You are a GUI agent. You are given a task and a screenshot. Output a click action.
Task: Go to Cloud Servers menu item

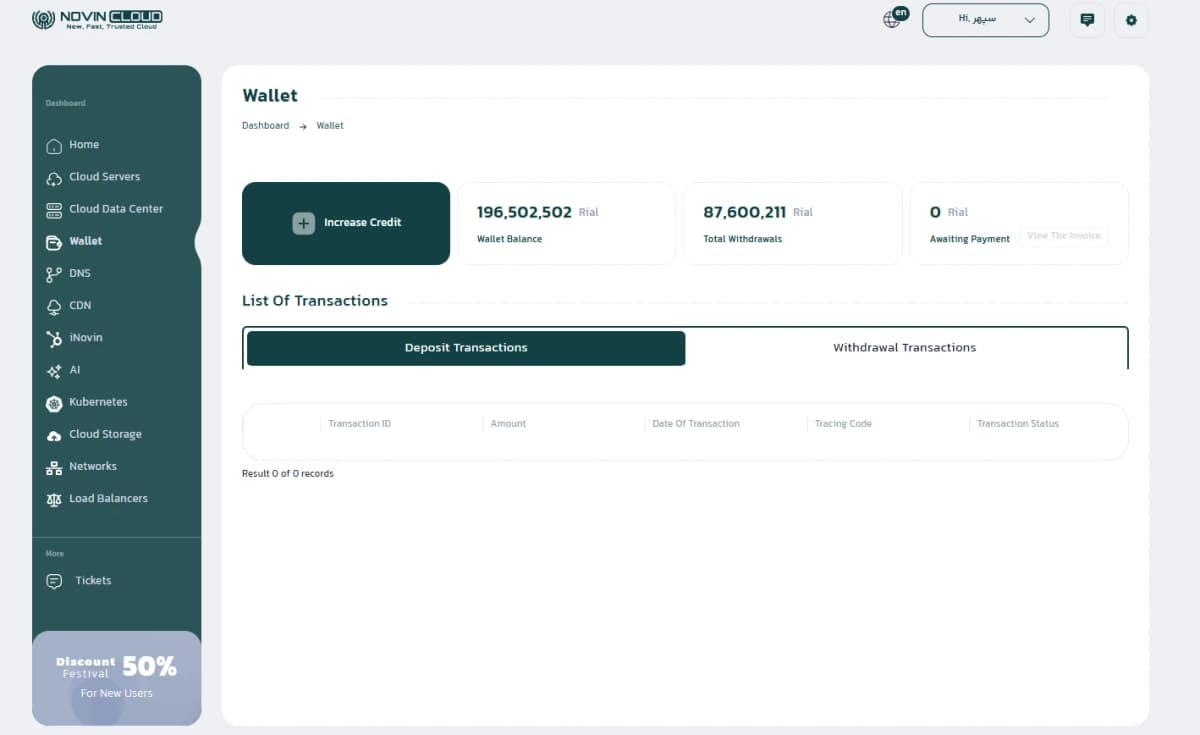coord(104,176)
